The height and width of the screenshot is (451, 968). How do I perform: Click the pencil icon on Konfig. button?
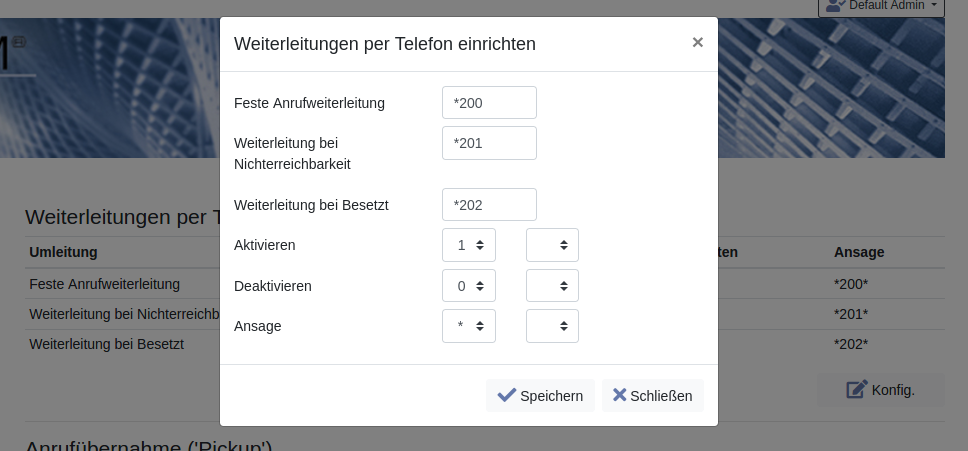[x=857, y=389]
